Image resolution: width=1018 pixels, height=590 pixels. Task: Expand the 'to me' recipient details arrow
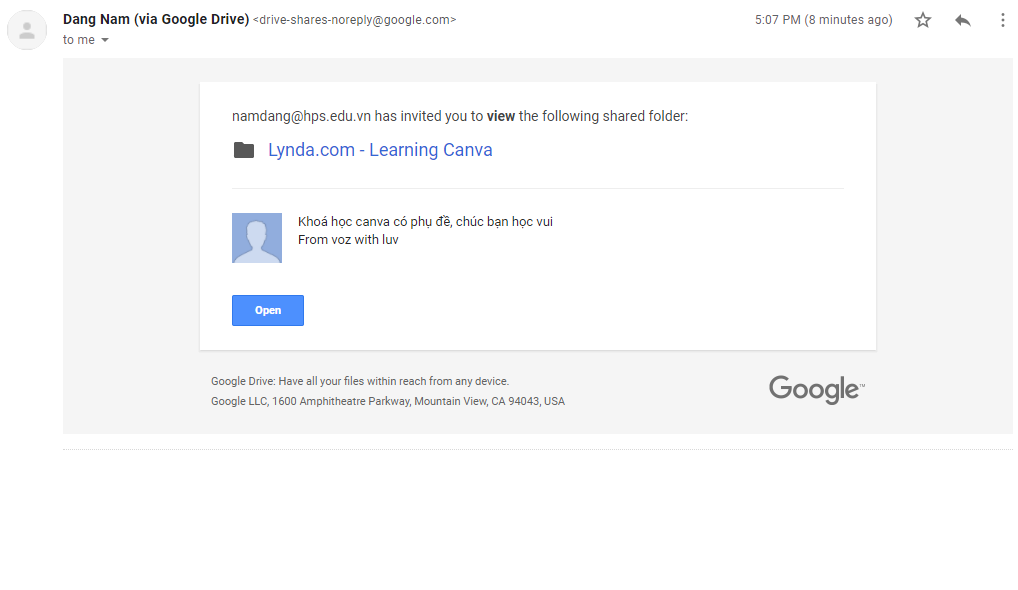tap(105, 40)
